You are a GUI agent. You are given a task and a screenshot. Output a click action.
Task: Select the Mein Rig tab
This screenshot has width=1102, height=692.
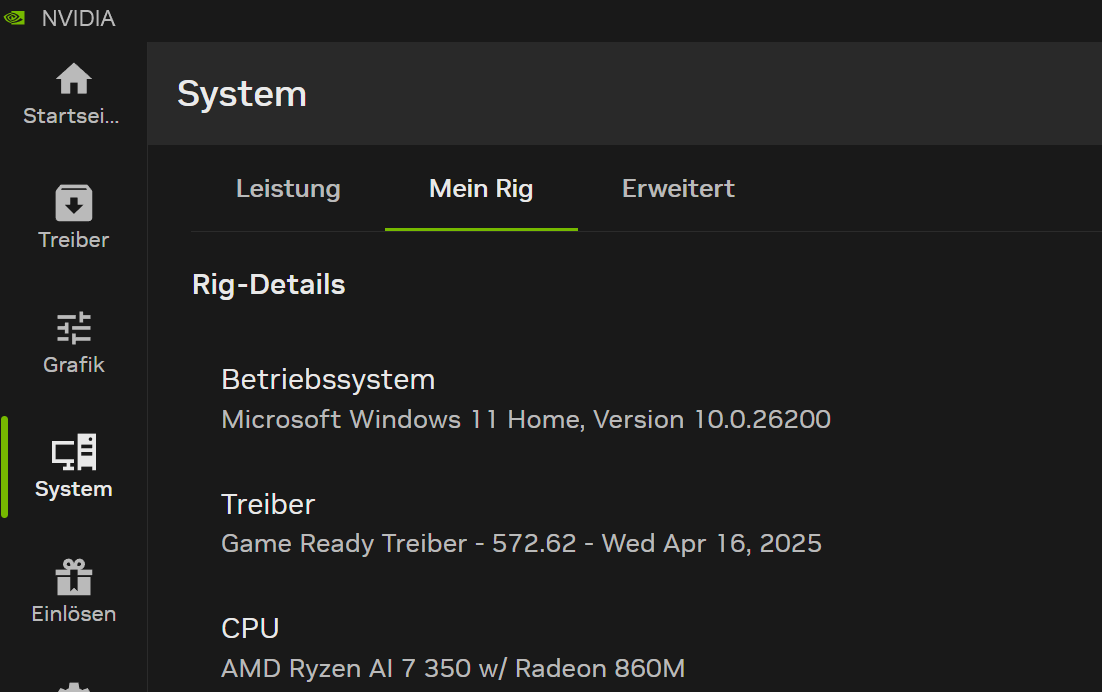pos(481,188)
